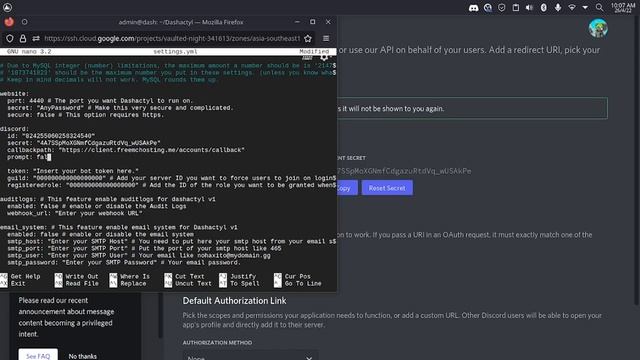The image size is (640, 360).
Task: Open the Discord tray icon
Action: tap(473, 7)
